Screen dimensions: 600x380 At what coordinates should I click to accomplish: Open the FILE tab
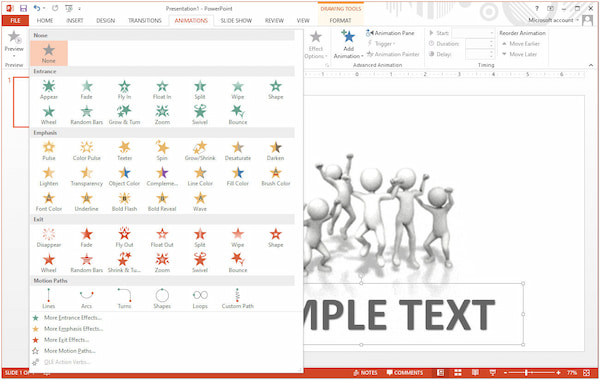point(15,20)
